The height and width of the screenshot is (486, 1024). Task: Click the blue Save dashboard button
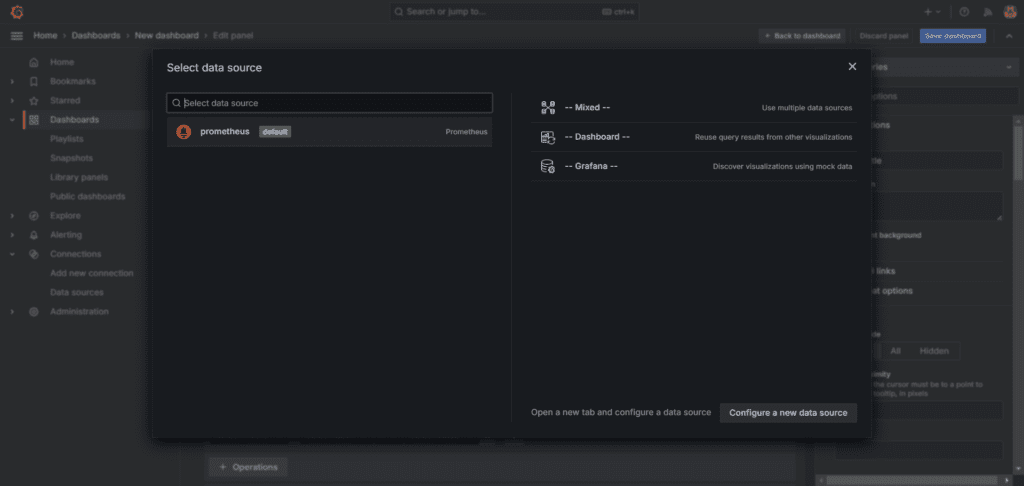click(953, 36)
